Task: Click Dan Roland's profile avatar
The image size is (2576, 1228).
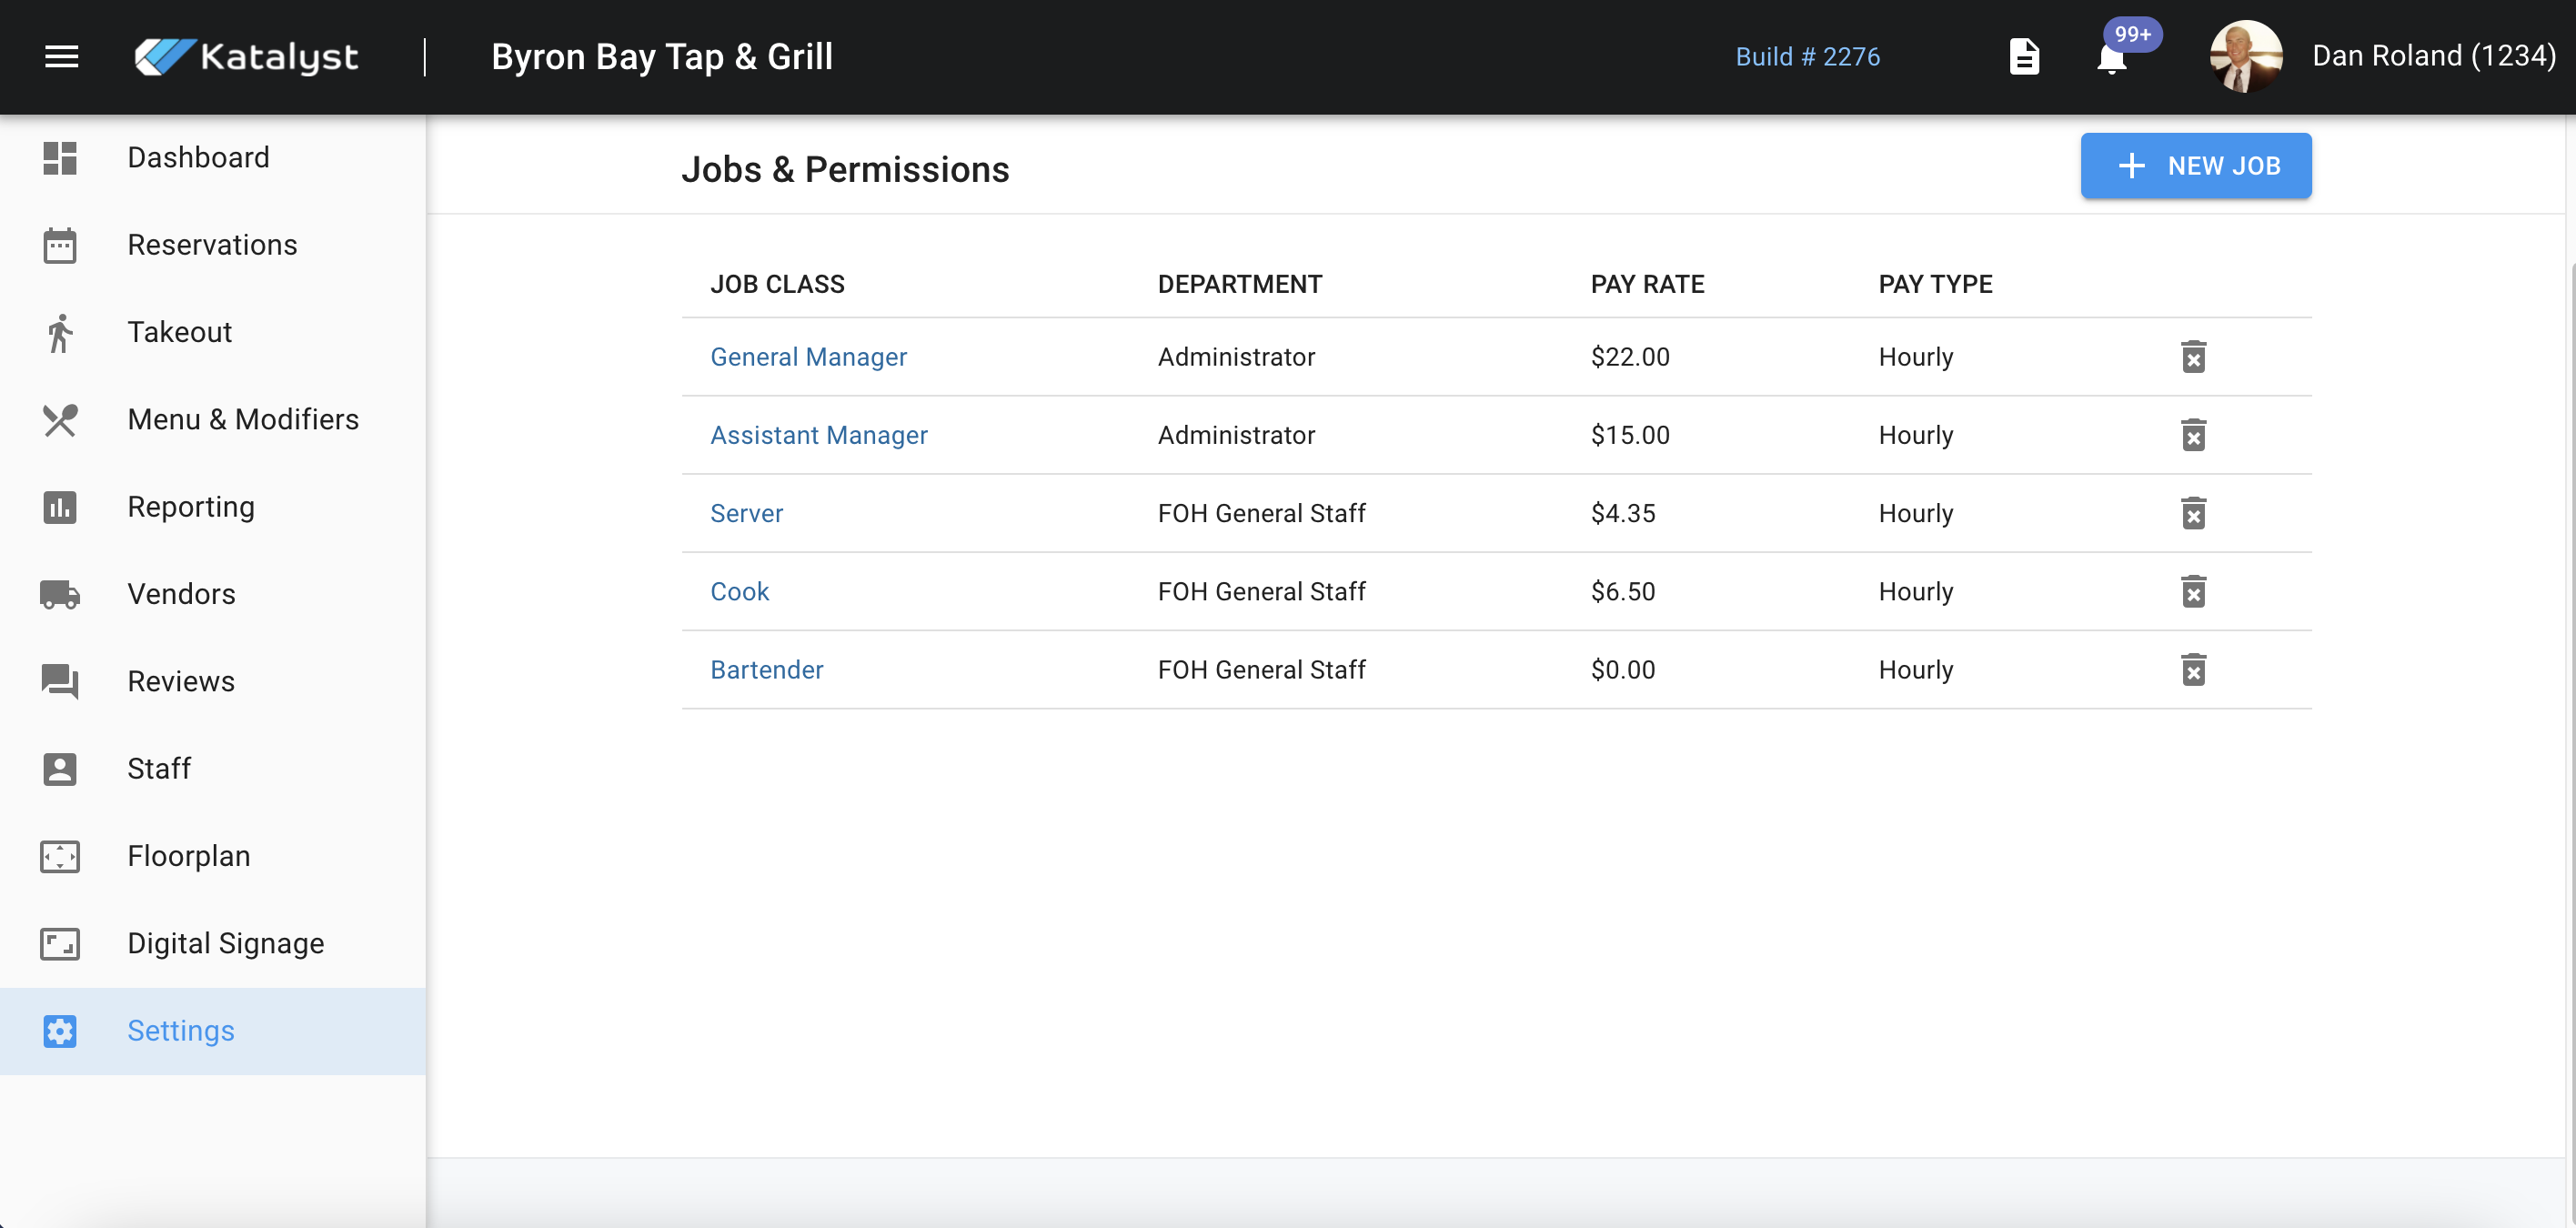Action: click(x=2245, y=57)
